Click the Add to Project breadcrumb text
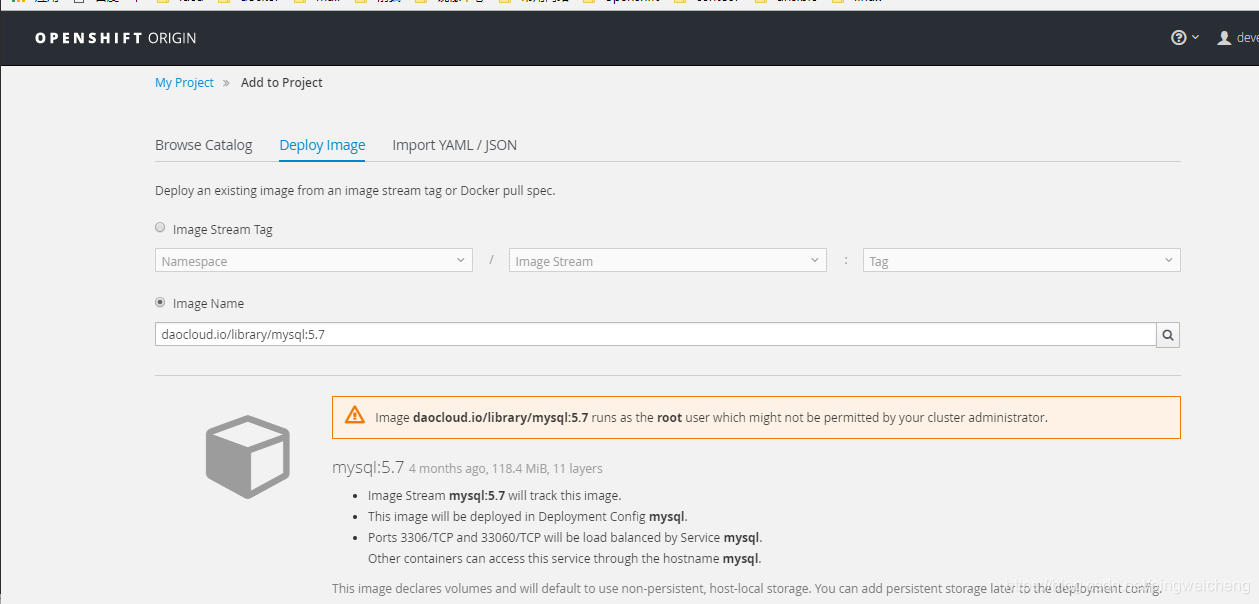Screen dimensions: 1259x604 tap(282, 83)
